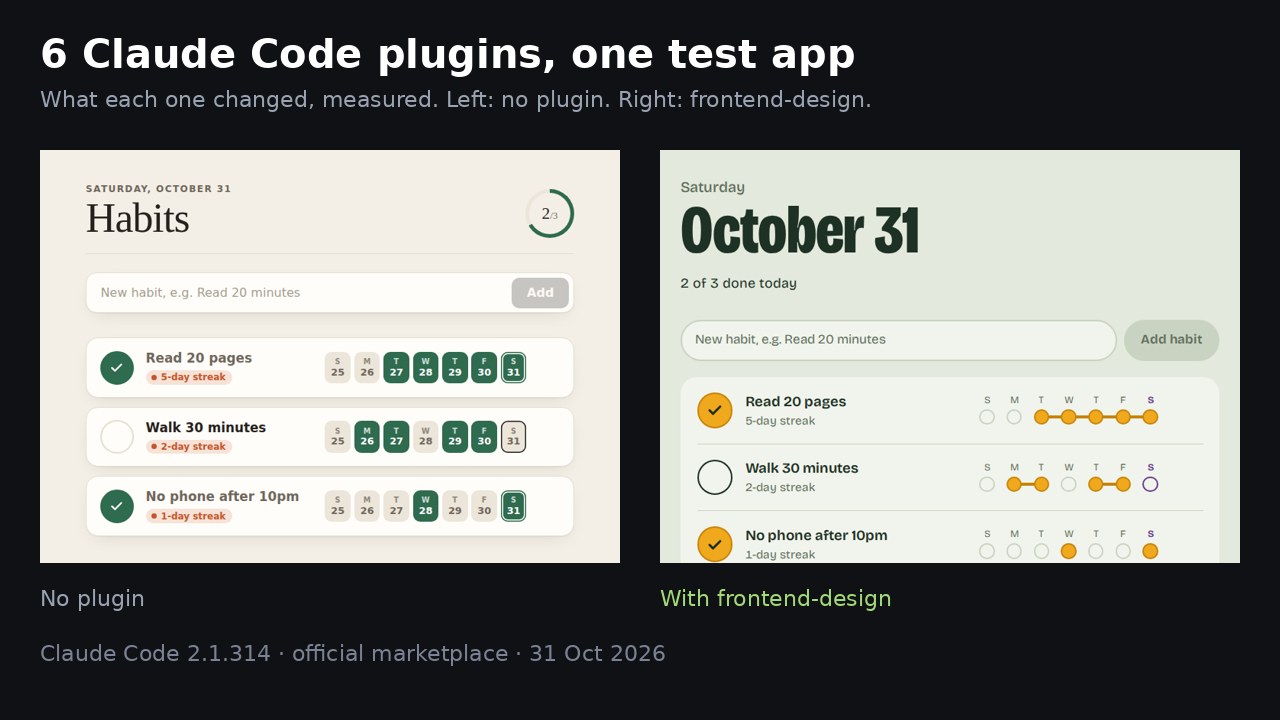The height and width of the screenshot is (720, 1280).
Task: Check off Read 20 pages in no-plugin app
Action: (117, 368)
